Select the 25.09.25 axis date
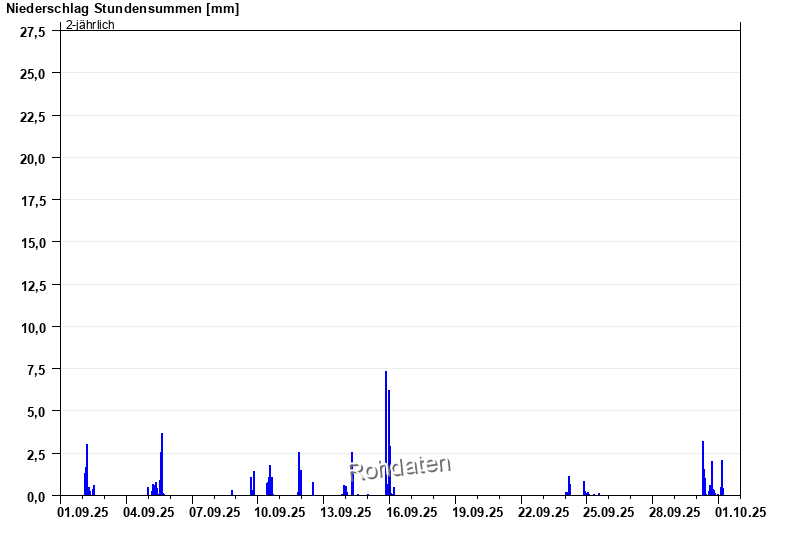800x550 pixels. click(609, 512)
